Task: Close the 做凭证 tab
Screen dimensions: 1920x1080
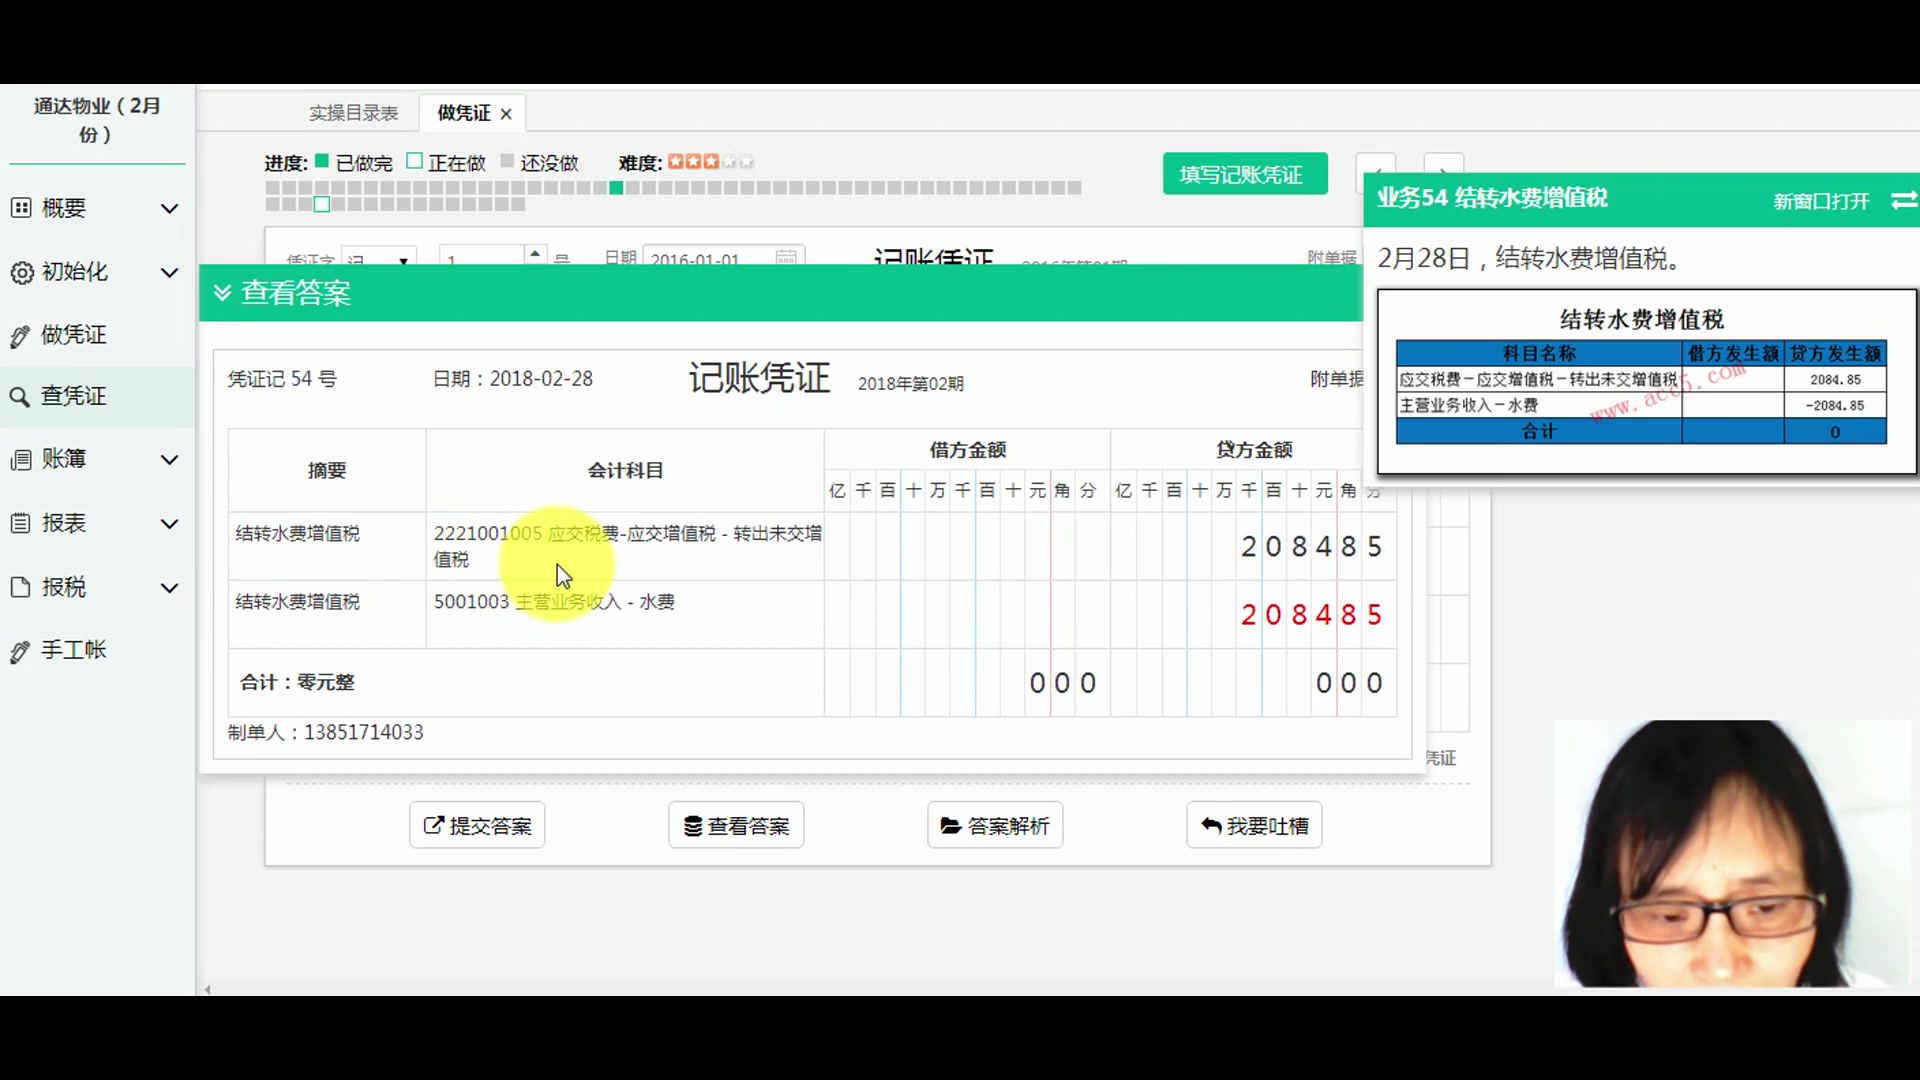Action: tap(506, 113)
